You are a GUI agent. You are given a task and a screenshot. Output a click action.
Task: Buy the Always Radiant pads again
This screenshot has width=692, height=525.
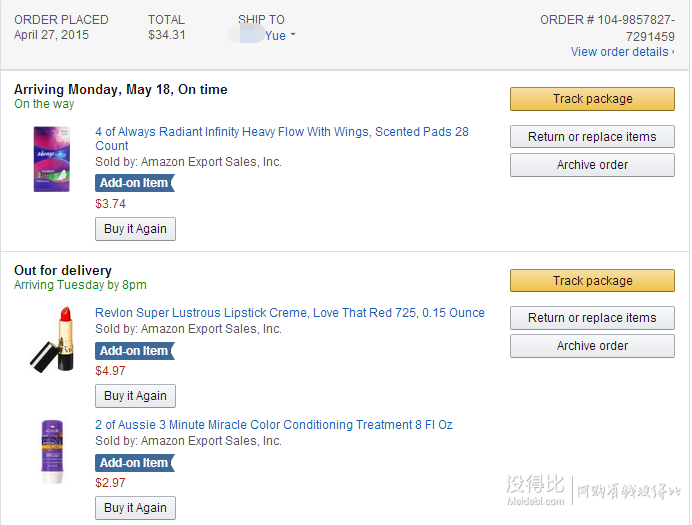coord(135,229)
